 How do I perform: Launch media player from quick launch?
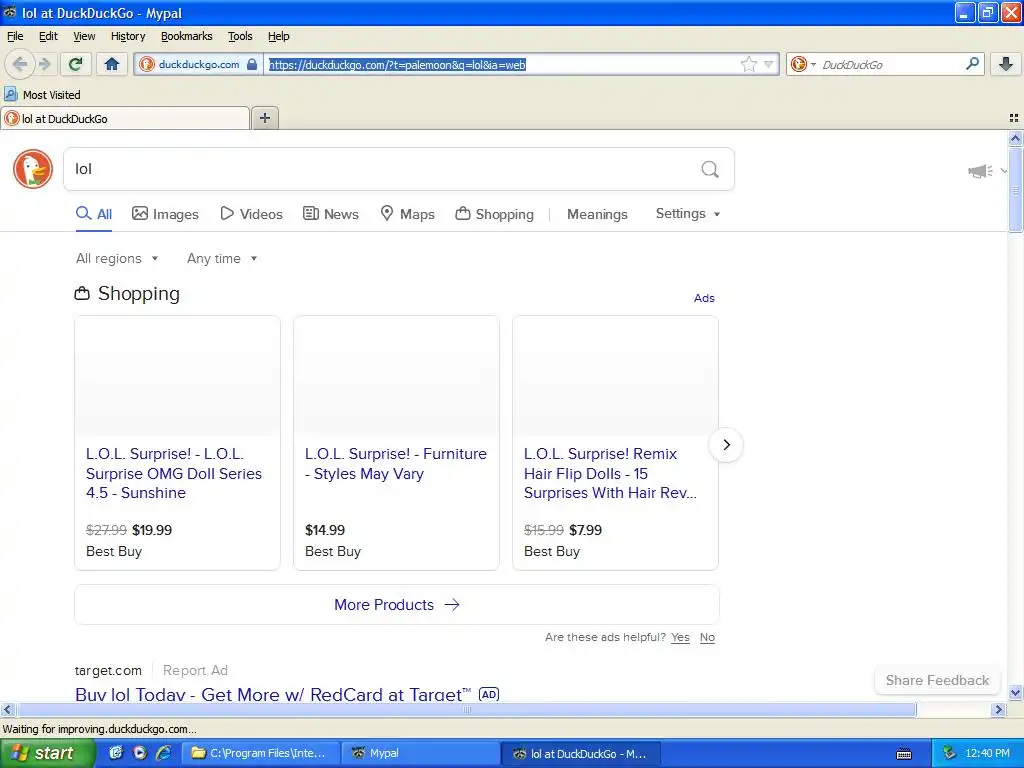click(x=140, y=753)
